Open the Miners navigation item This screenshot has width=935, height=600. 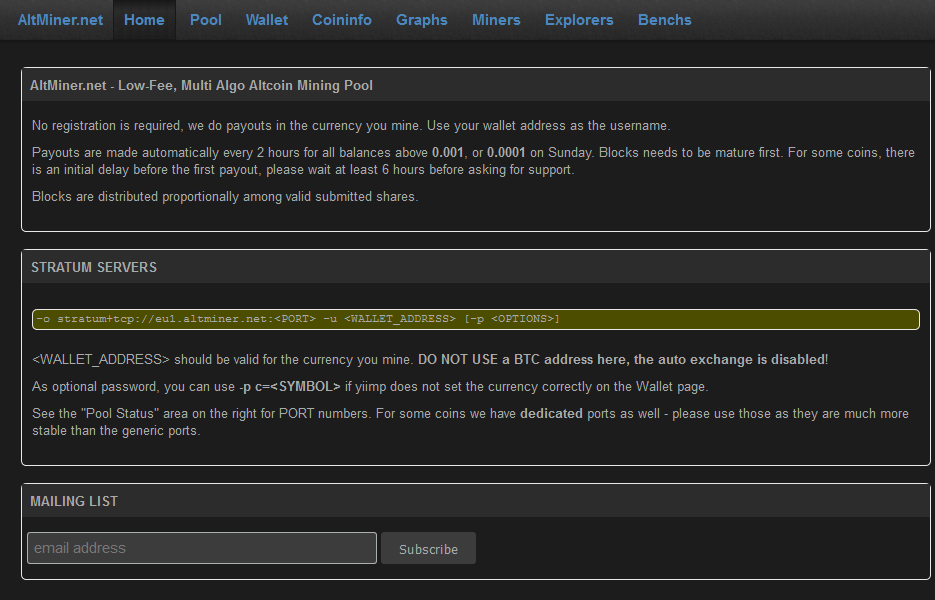[496, 20]
